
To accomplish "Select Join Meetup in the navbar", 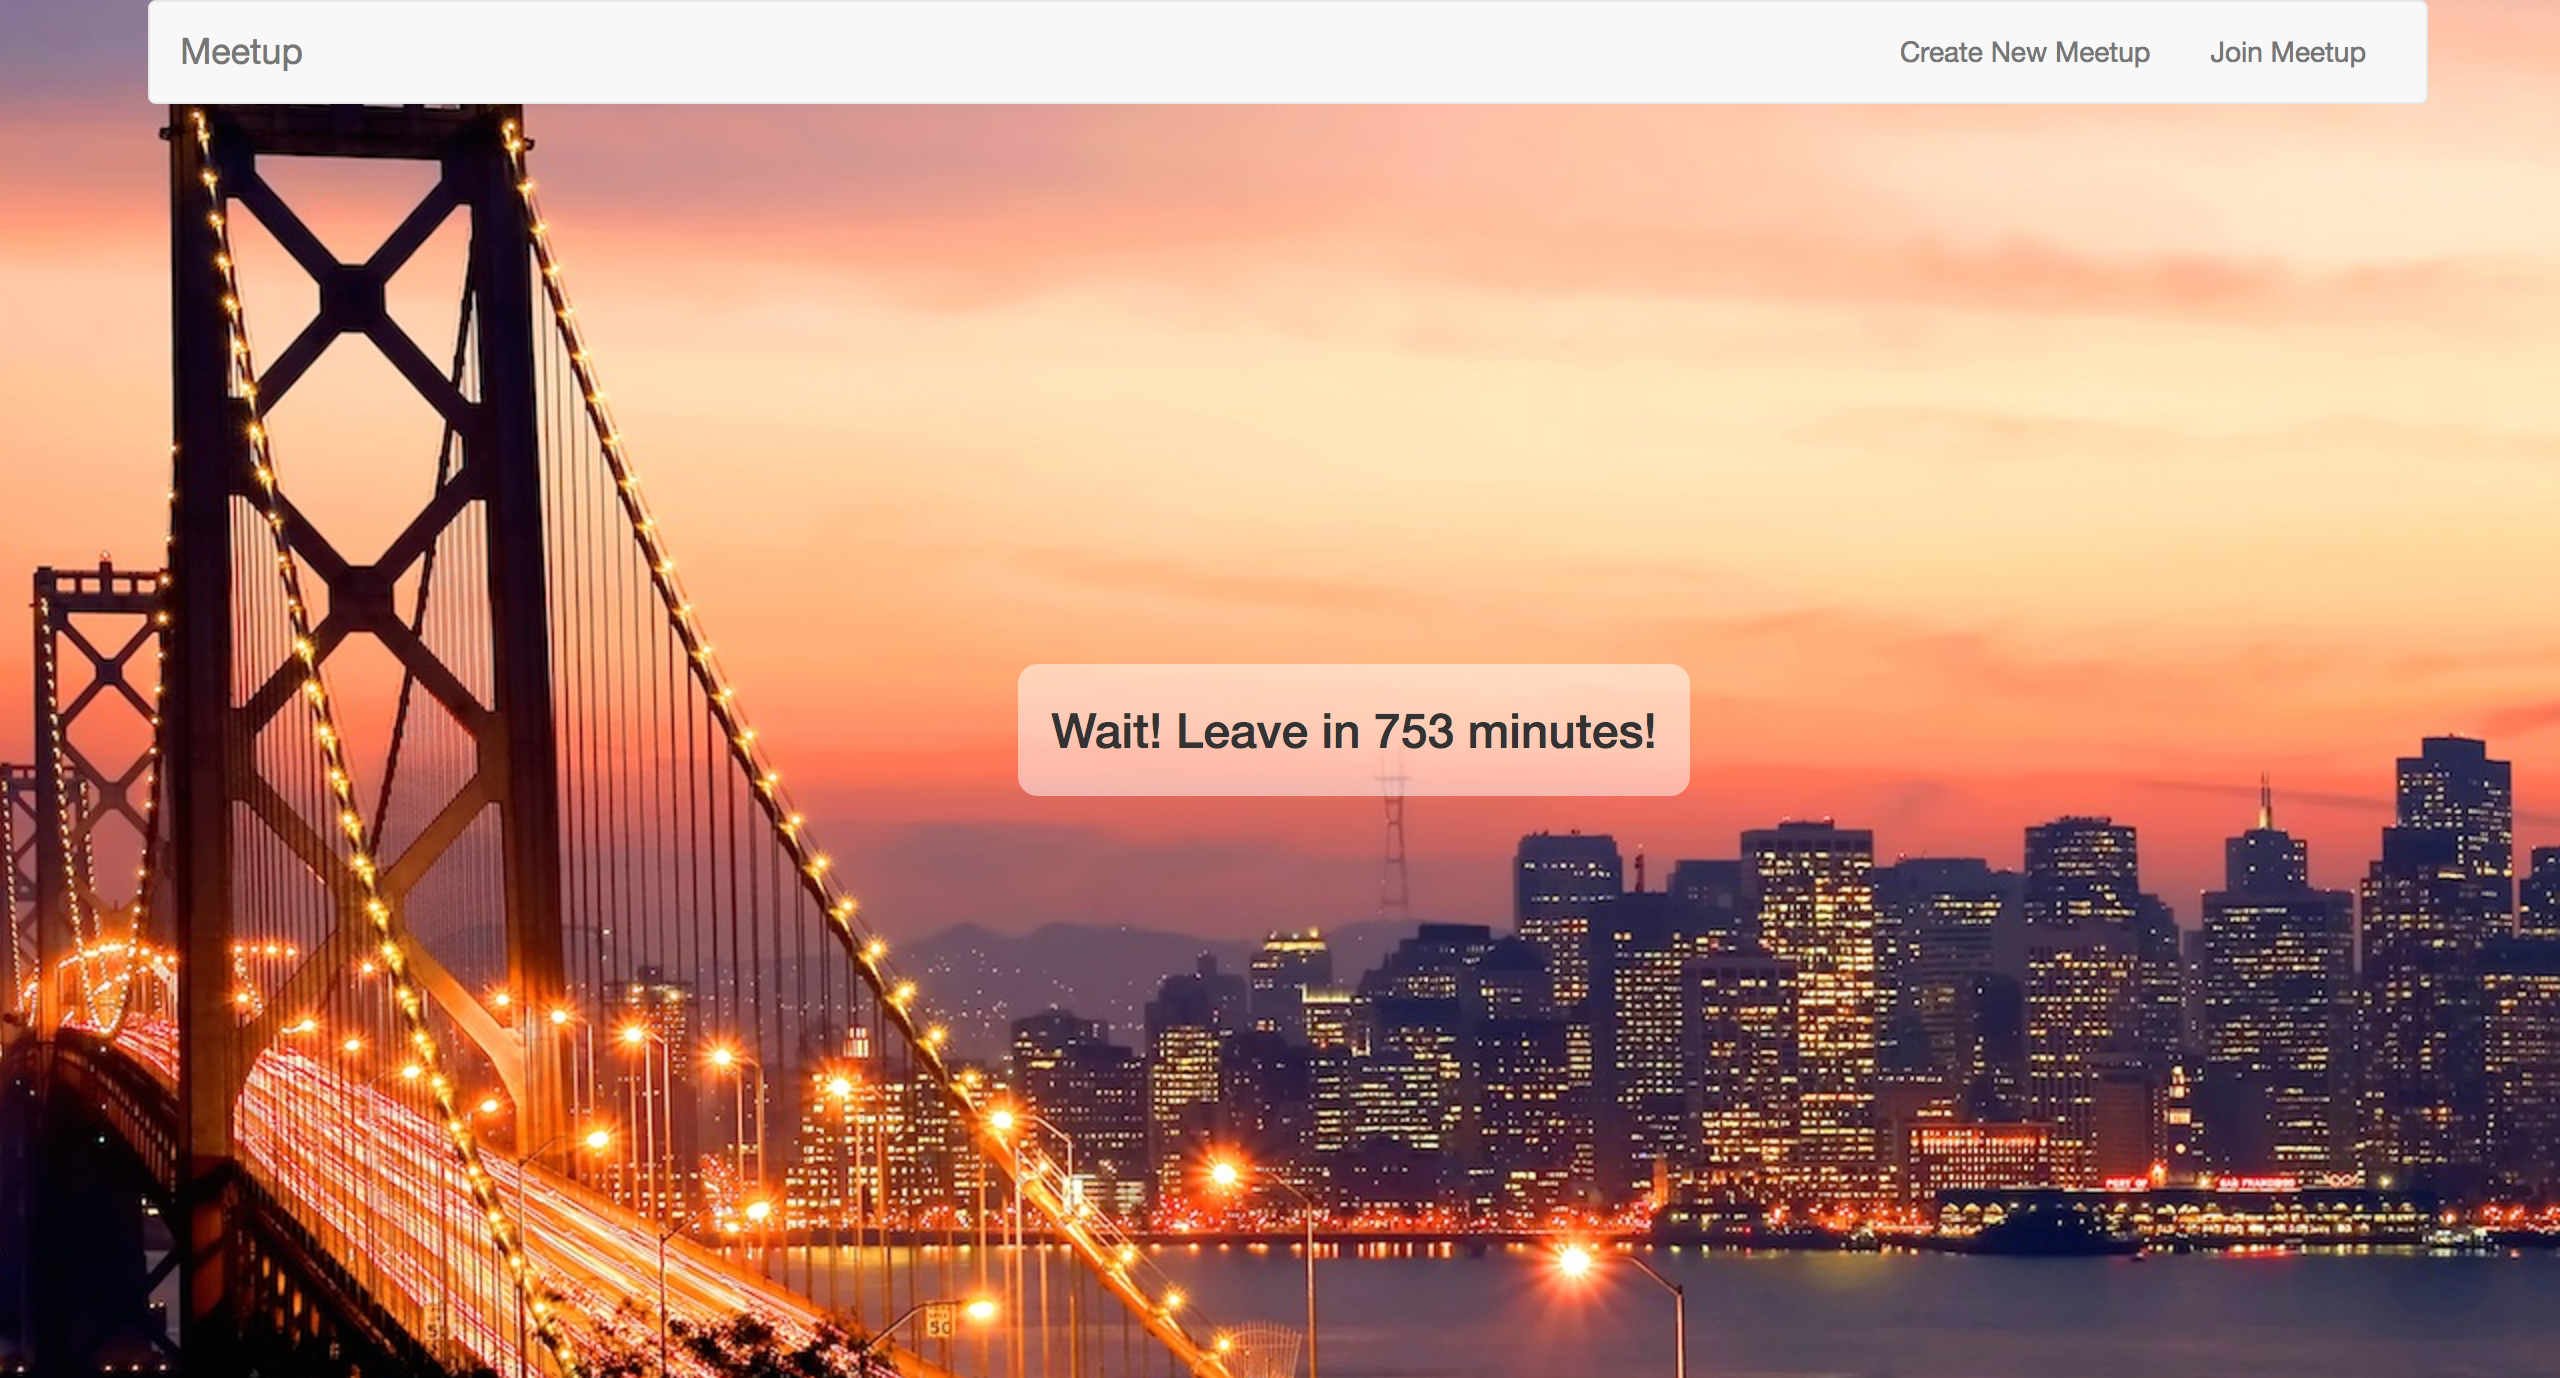I will (2287, 52).
